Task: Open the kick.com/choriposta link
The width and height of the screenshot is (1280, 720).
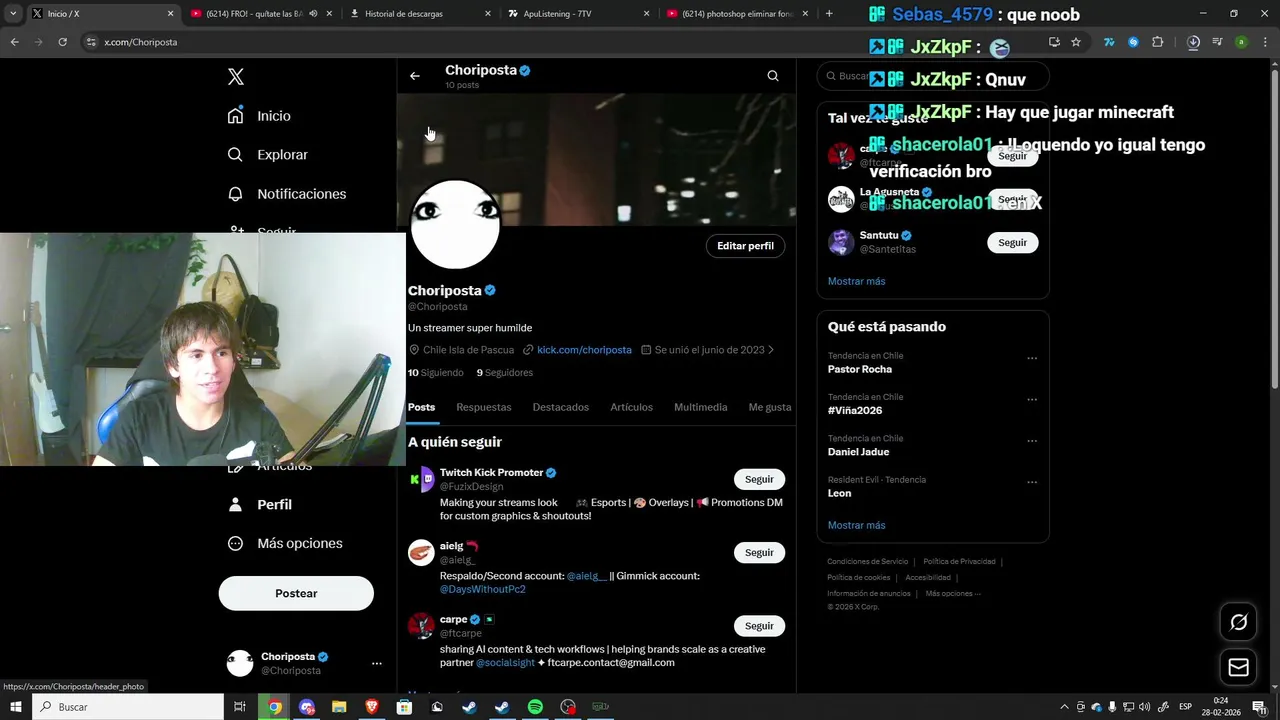Action: (584, 350)
